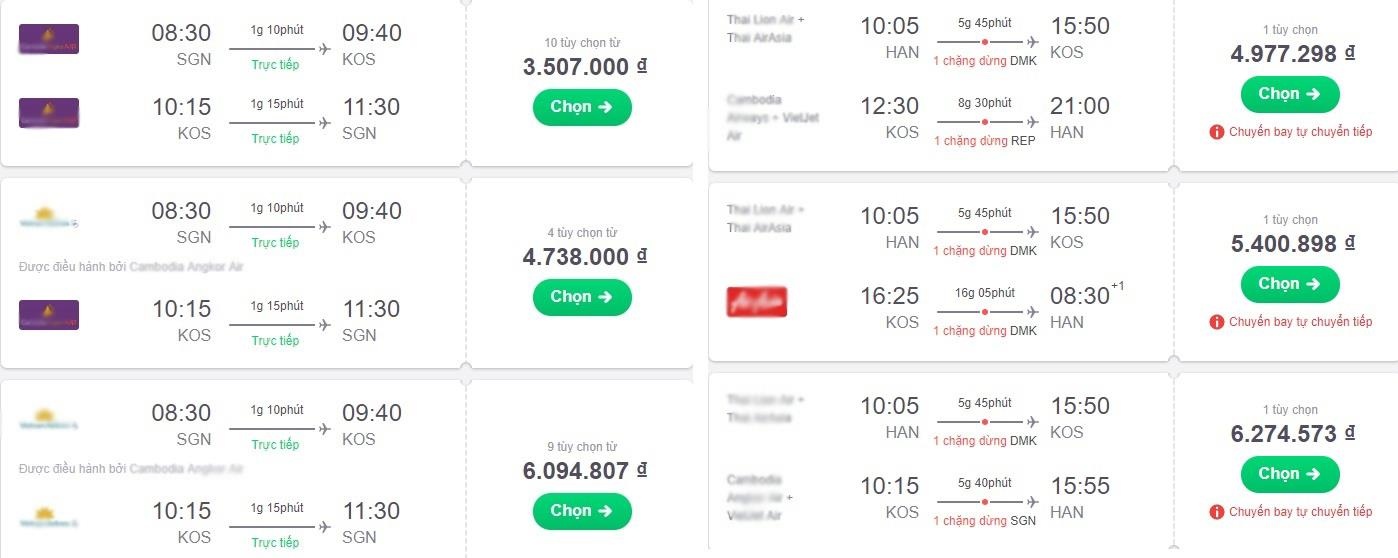Click the red info icon under the 4.977.298 đ price

click(1217, 132)
